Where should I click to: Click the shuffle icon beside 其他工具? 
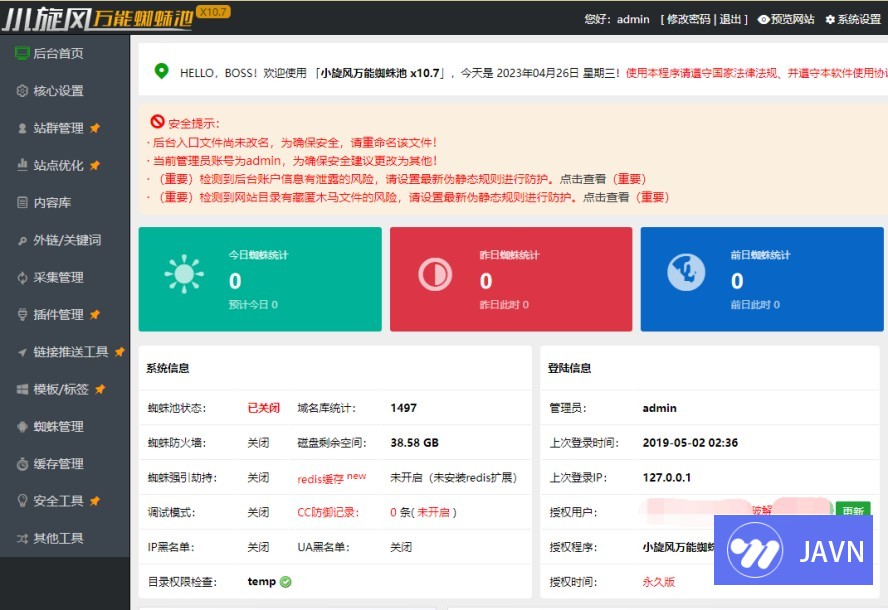click(x=22, y=538)
